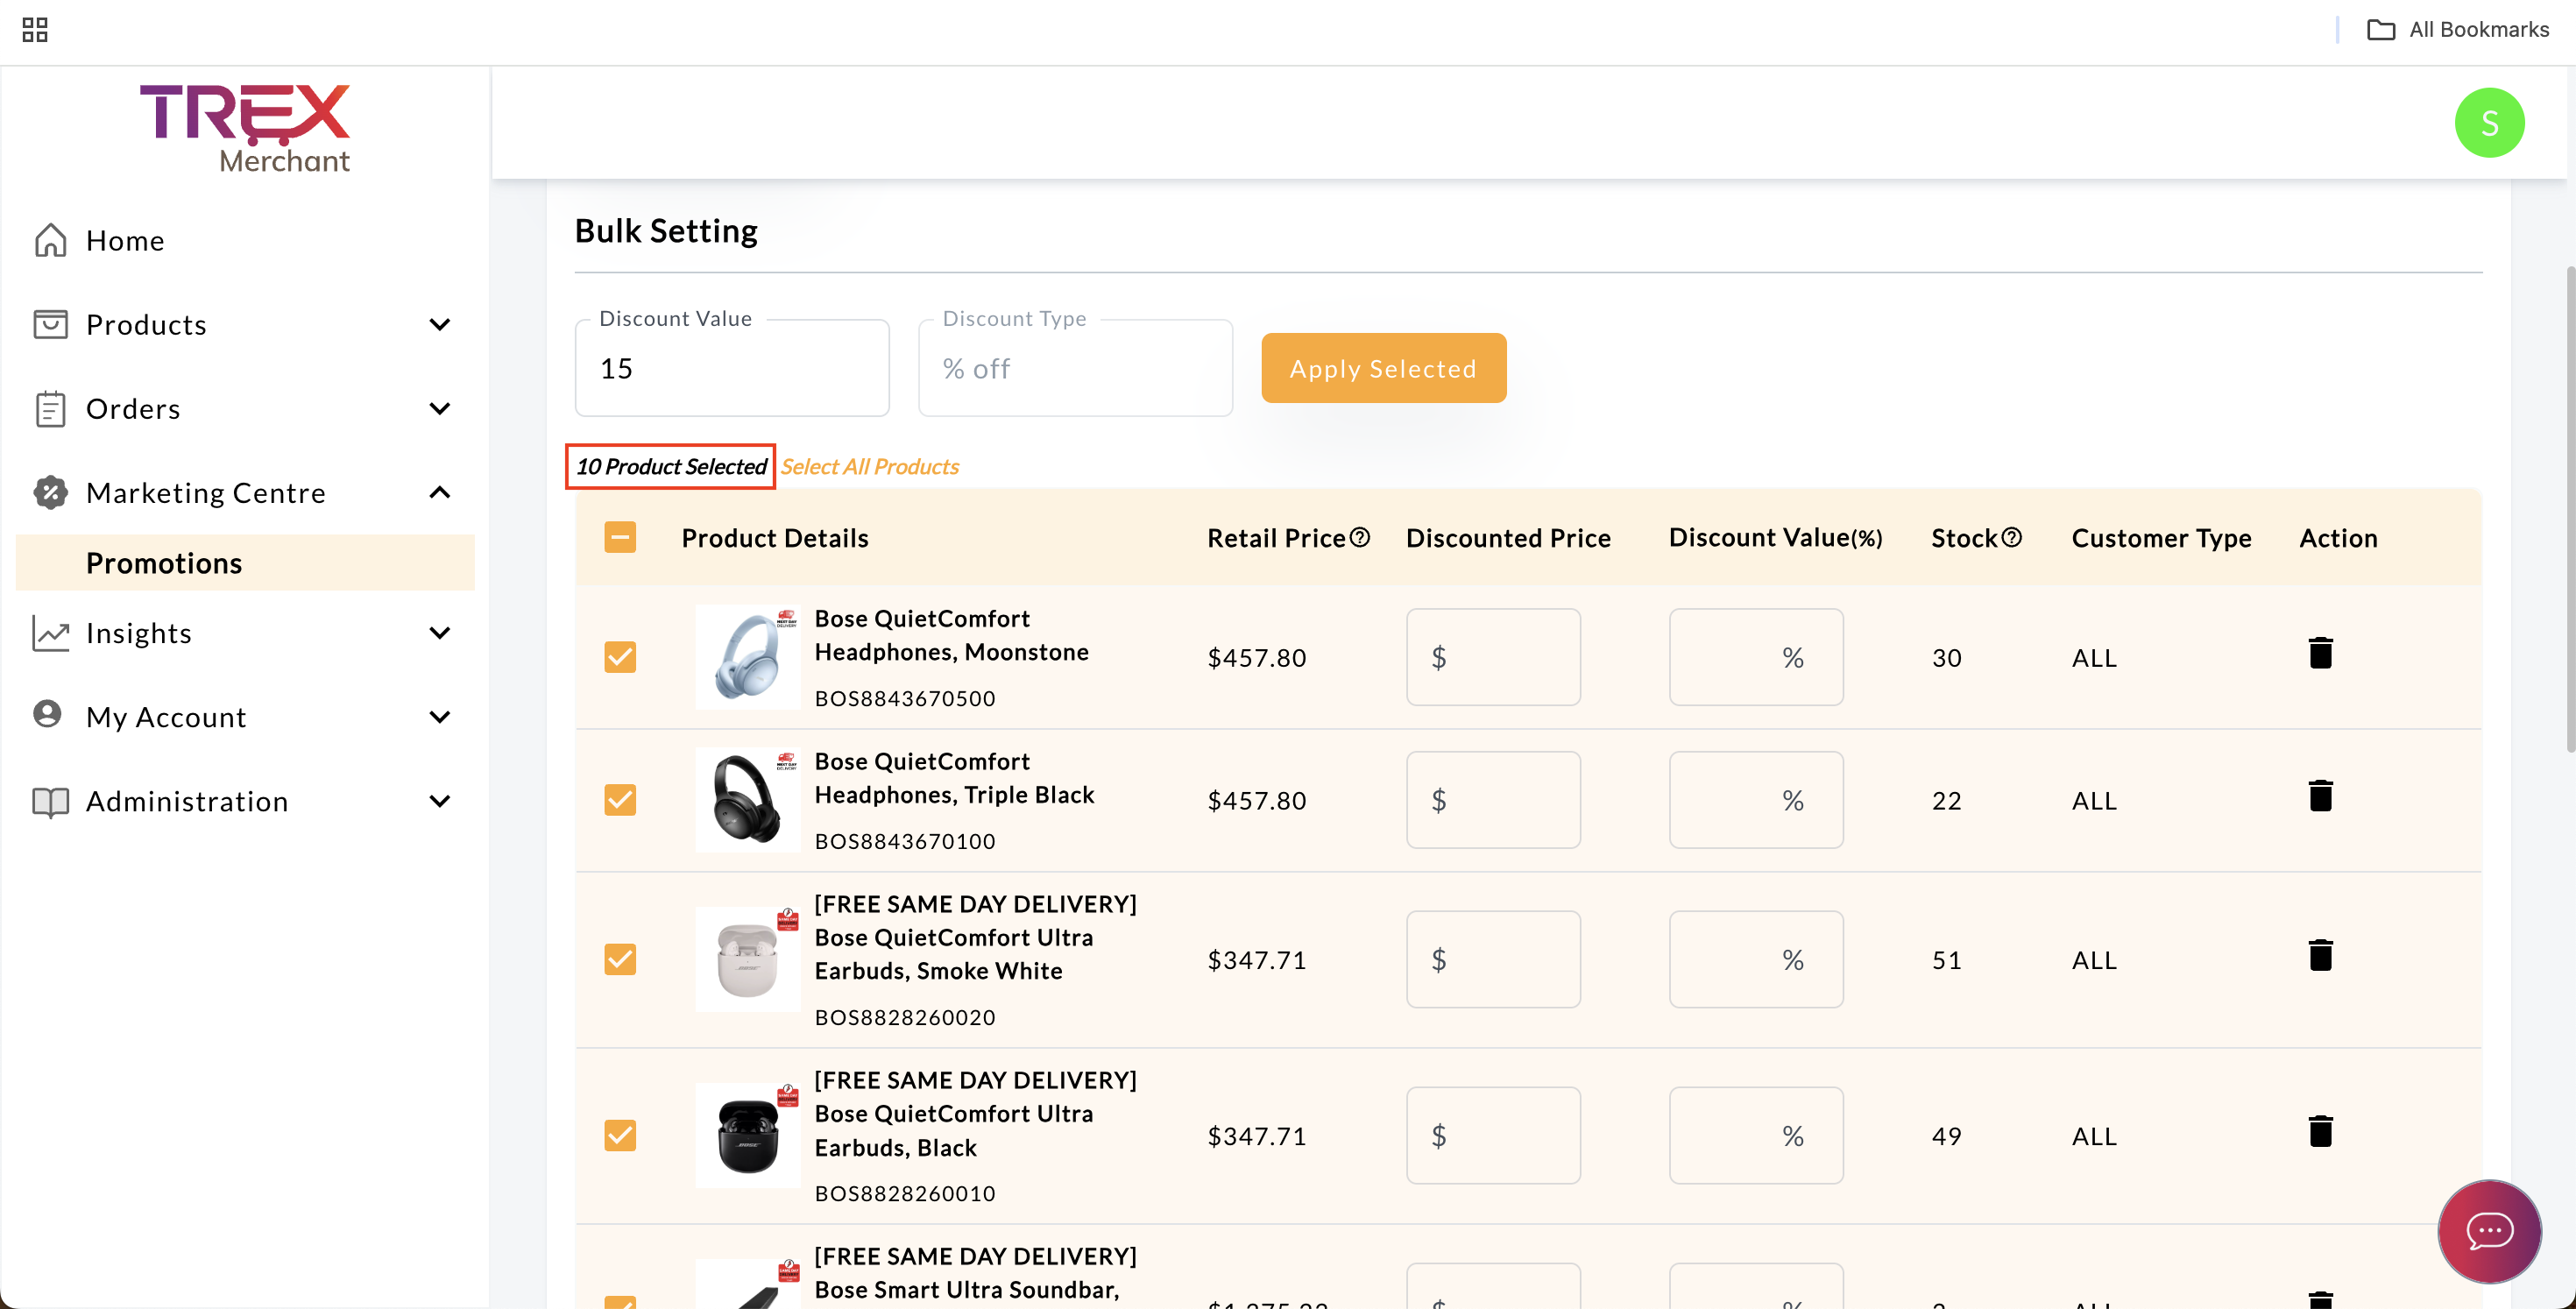Click the Administration book icon
Image resolution: width=2576 pixels, height=1309 pixels.
[x=51, y=801]
